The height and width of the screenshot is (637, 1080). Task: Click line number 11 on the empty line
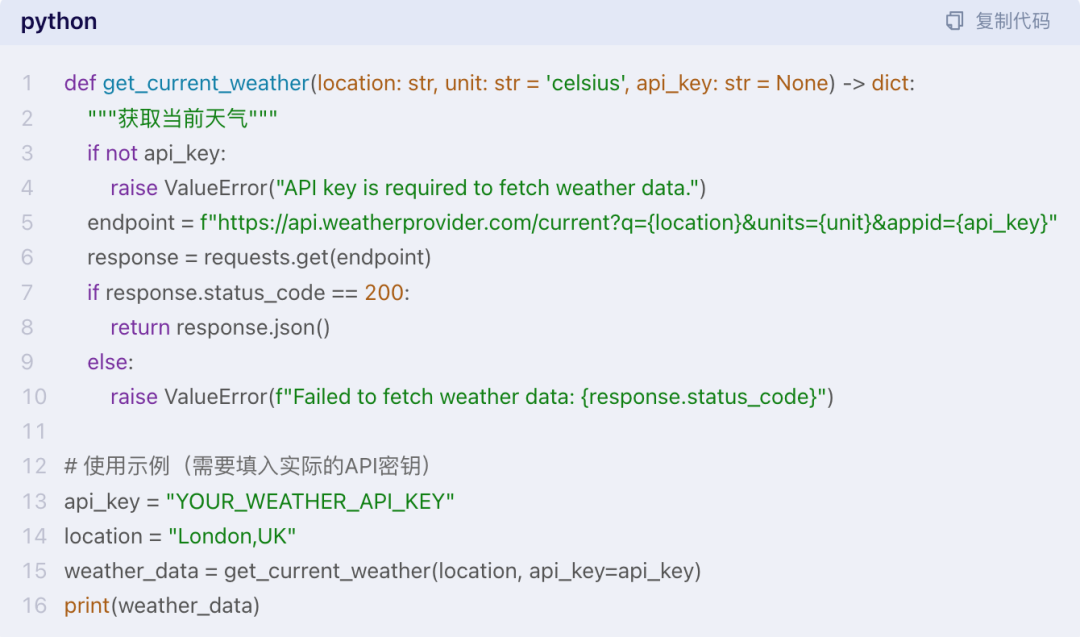pos(34,431)
